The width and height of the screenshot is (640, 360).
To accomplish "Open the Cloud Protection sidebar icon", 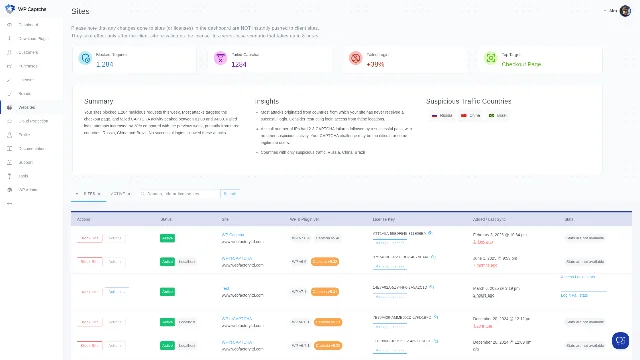I will [x=9, y=121].
